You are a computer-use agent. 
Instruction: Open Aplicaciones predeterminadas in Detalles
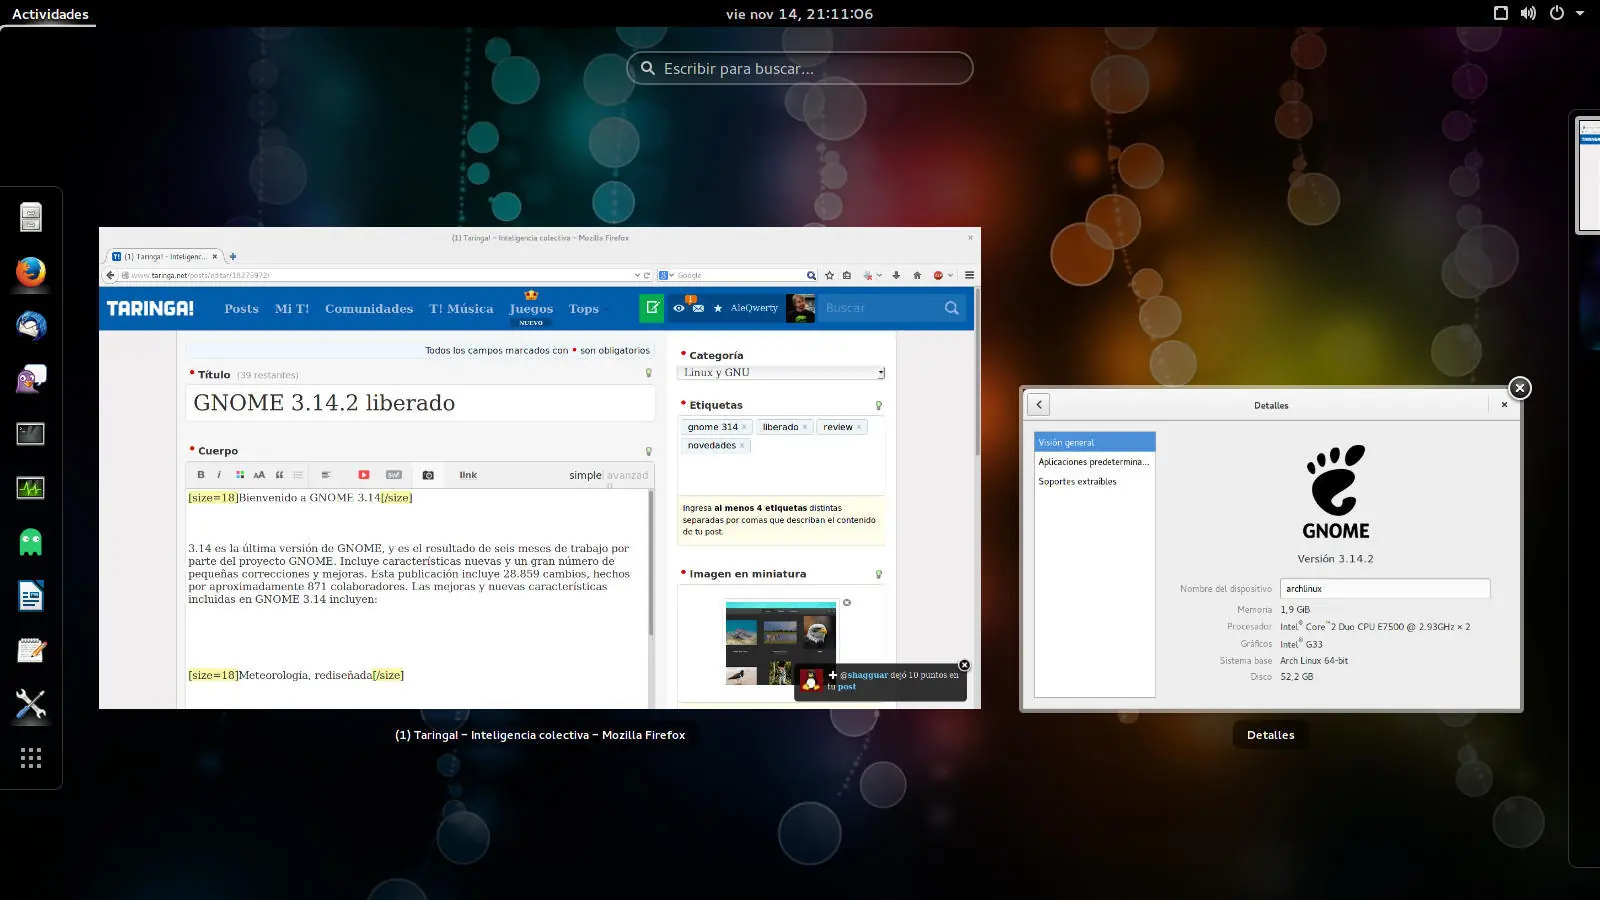coord(1095,462)
